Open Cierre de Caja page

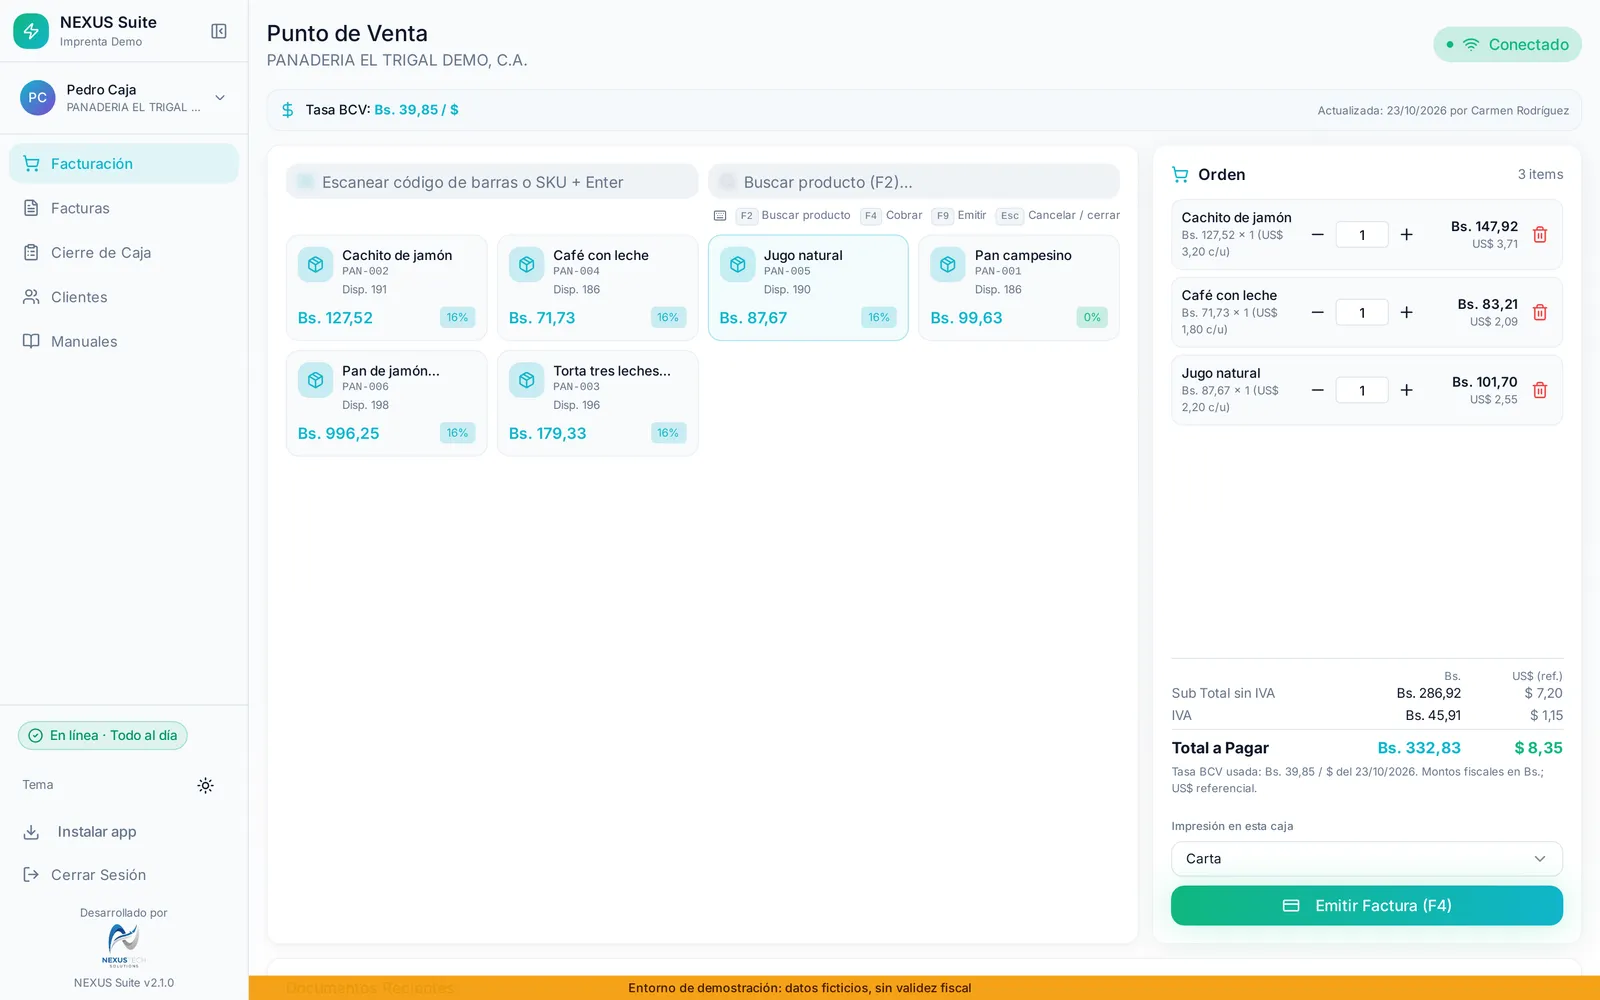[124, 252]
